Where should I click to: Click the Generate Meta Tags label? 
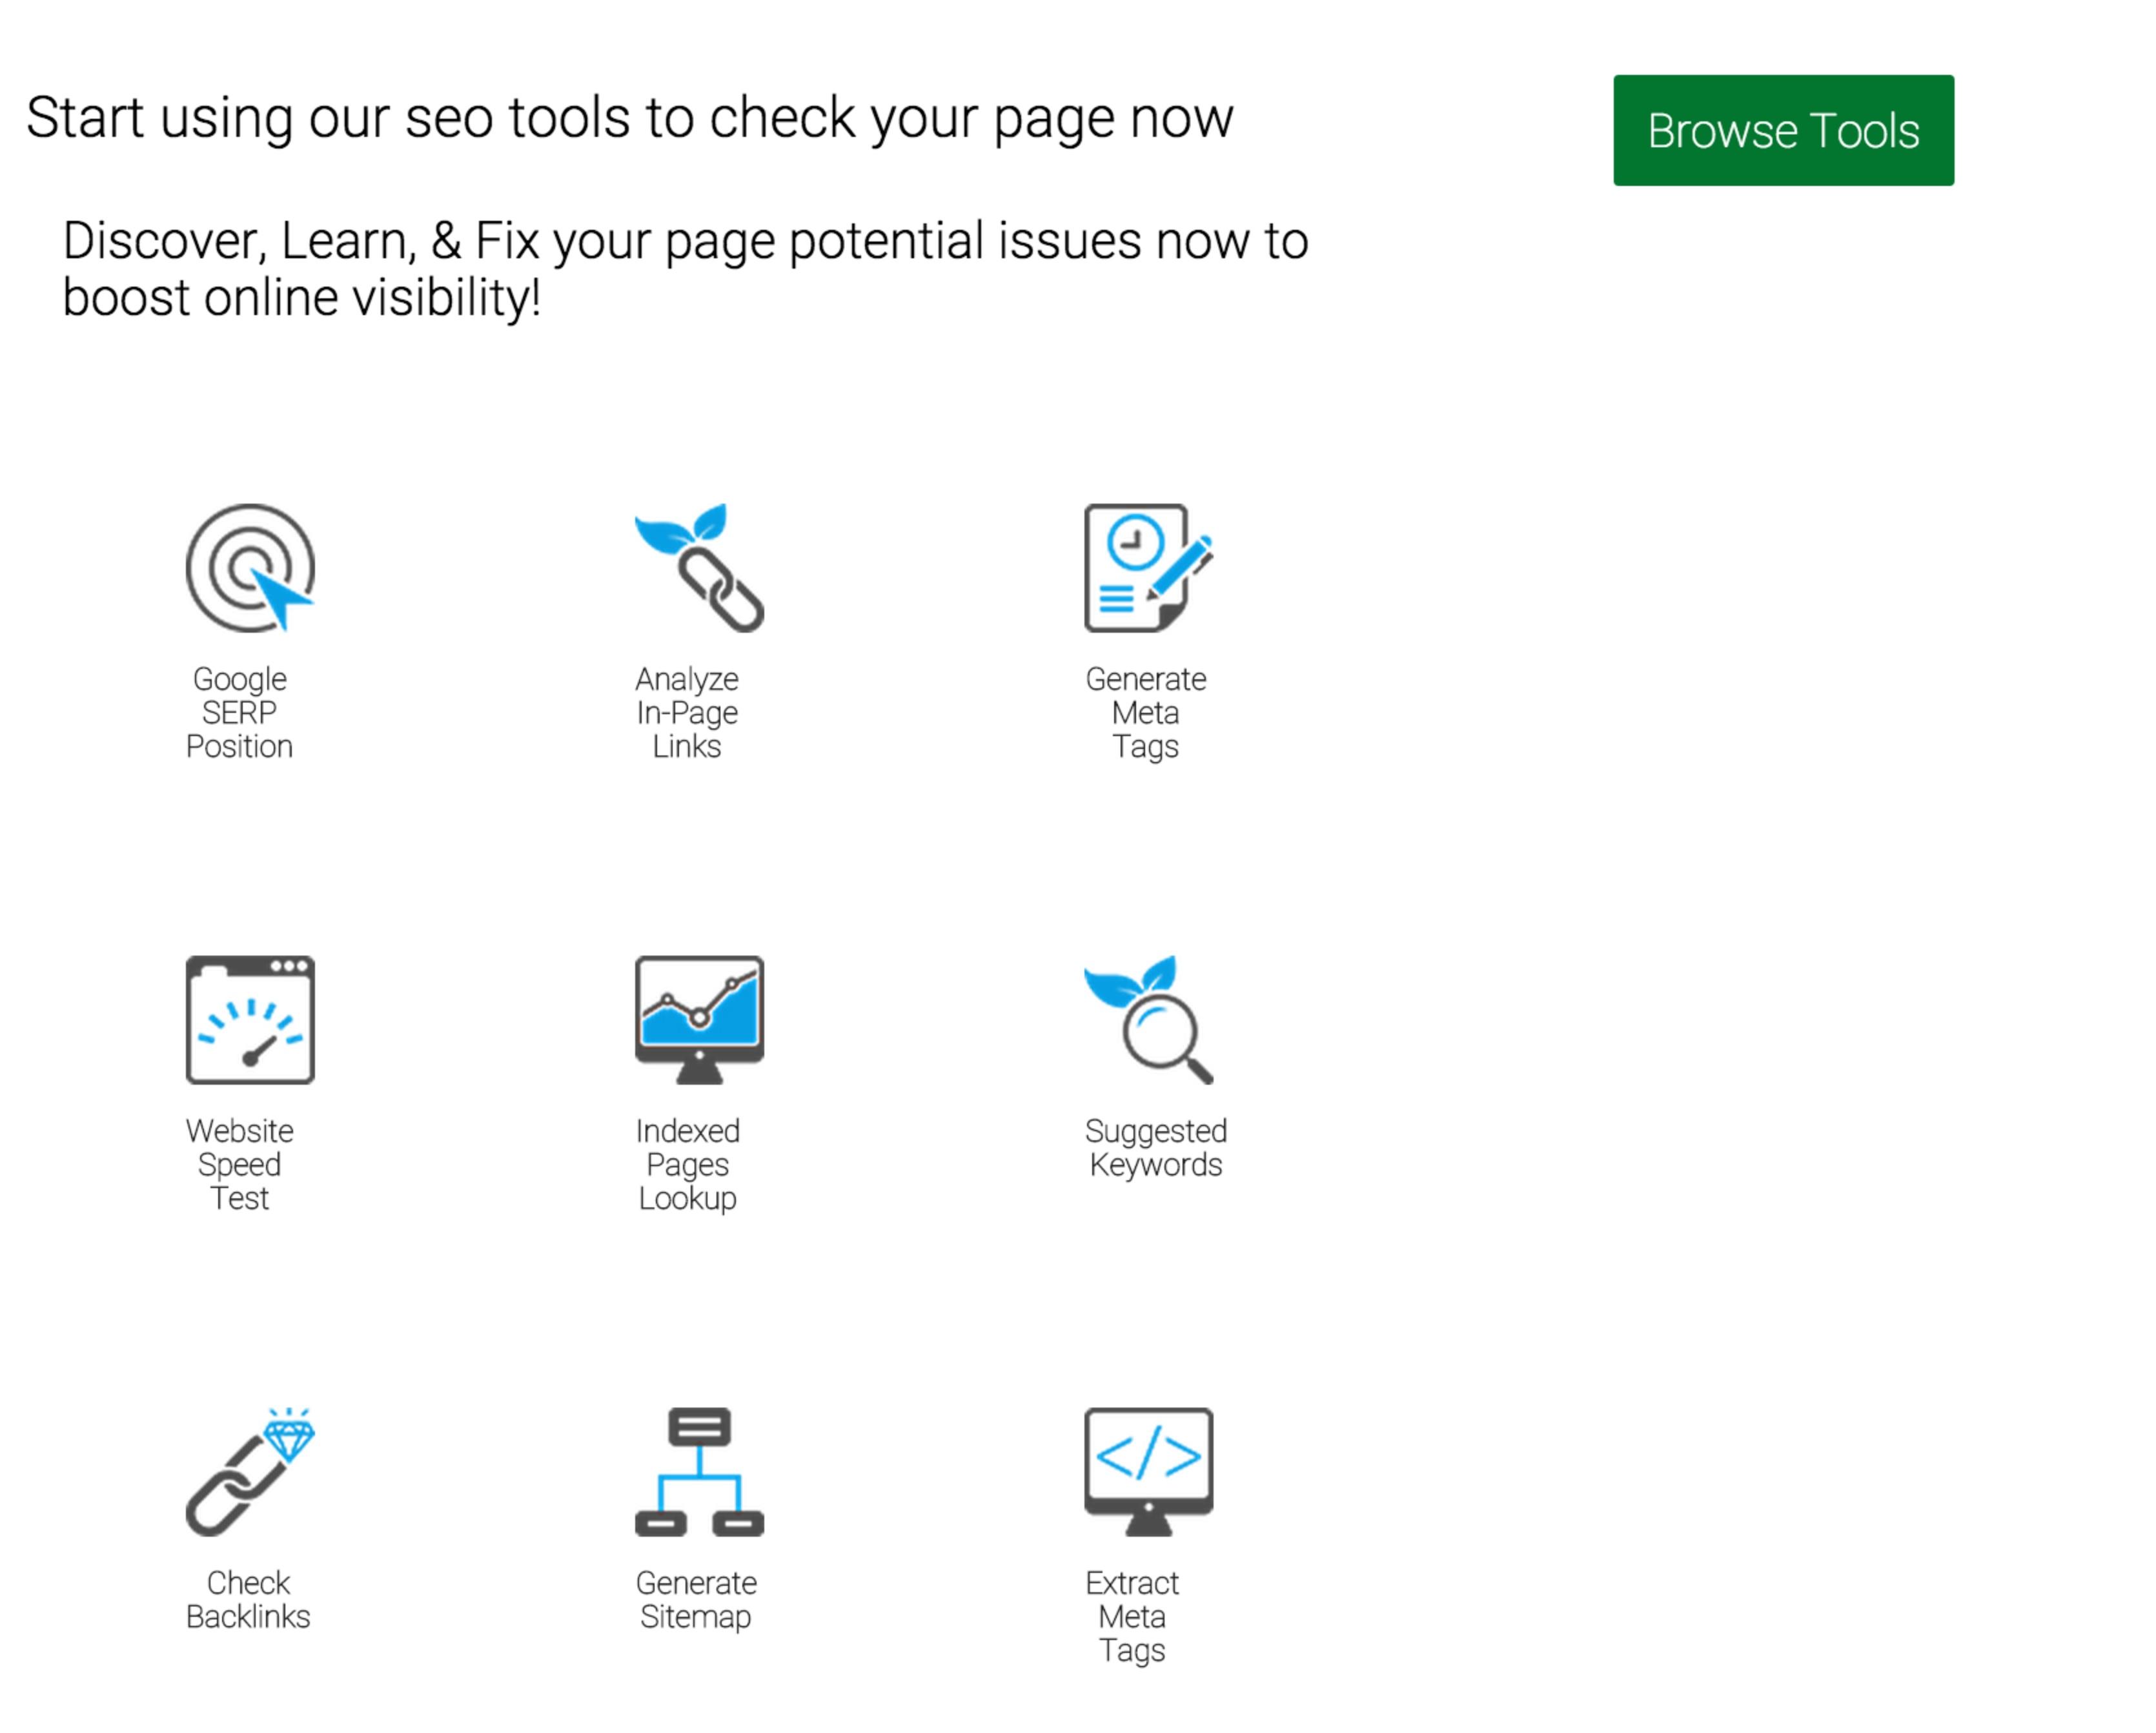[x=1146, y=712]
